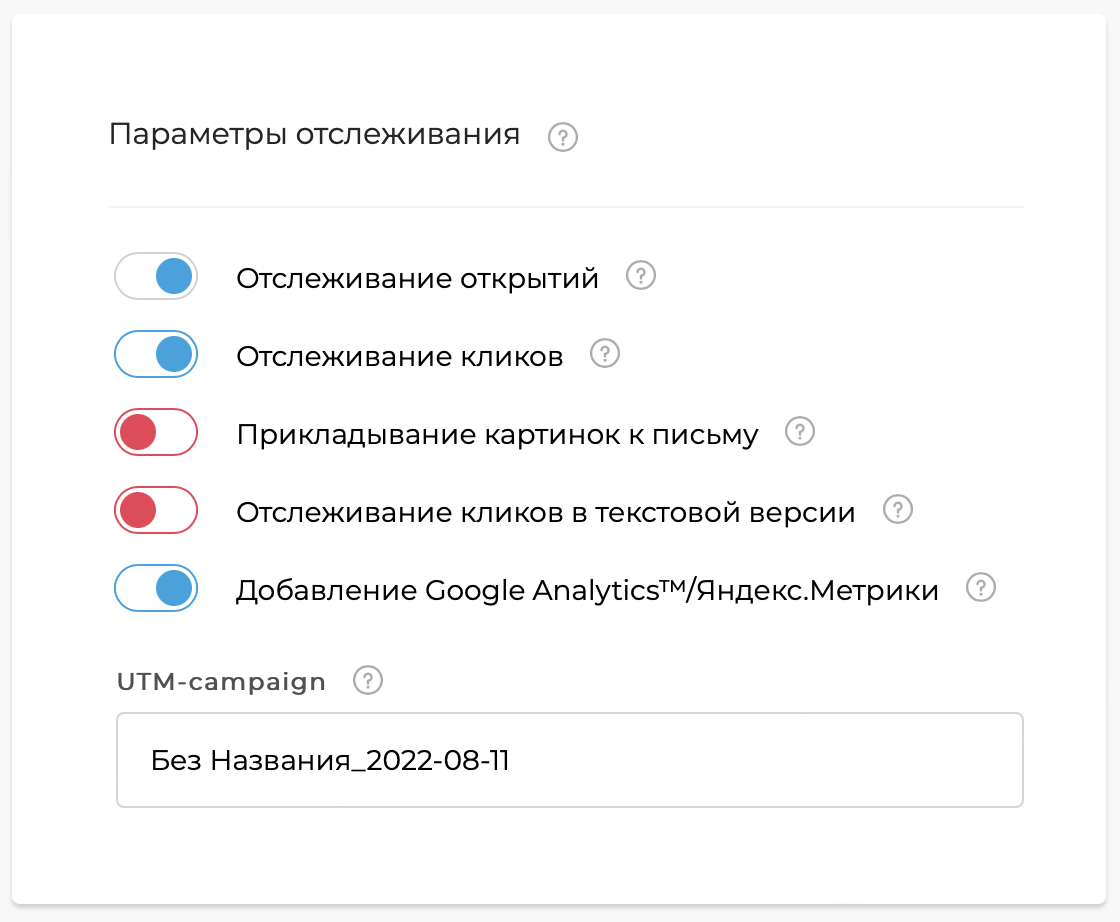
Task: Open help tooltip for "Параметры отслеживания" heading
Action: [x=562, y=137]
